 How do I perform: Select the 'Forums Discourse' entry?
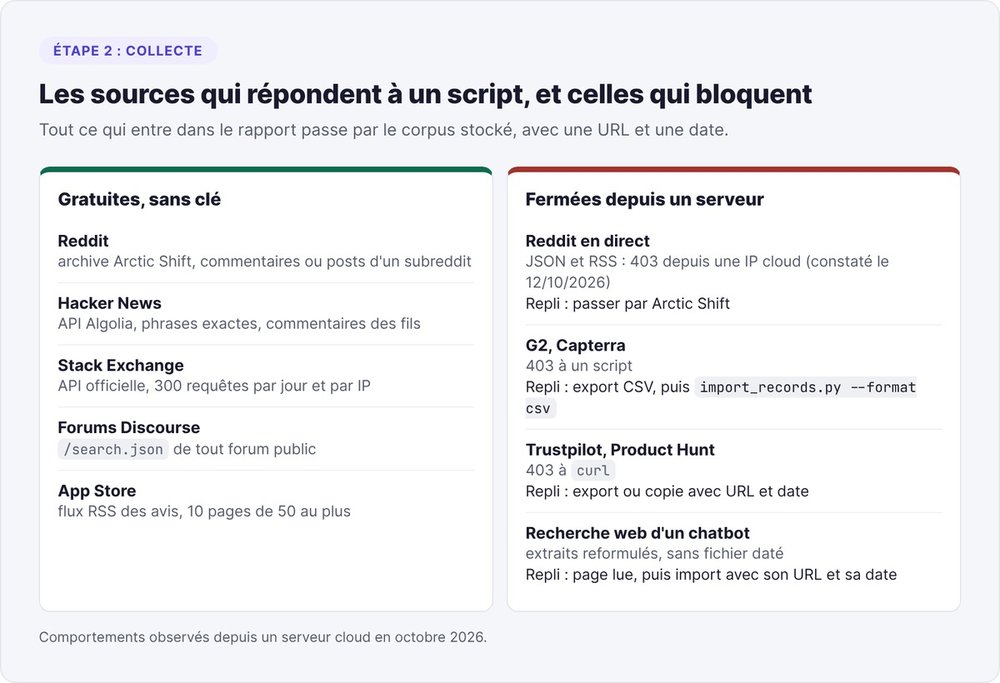(129, 427)
